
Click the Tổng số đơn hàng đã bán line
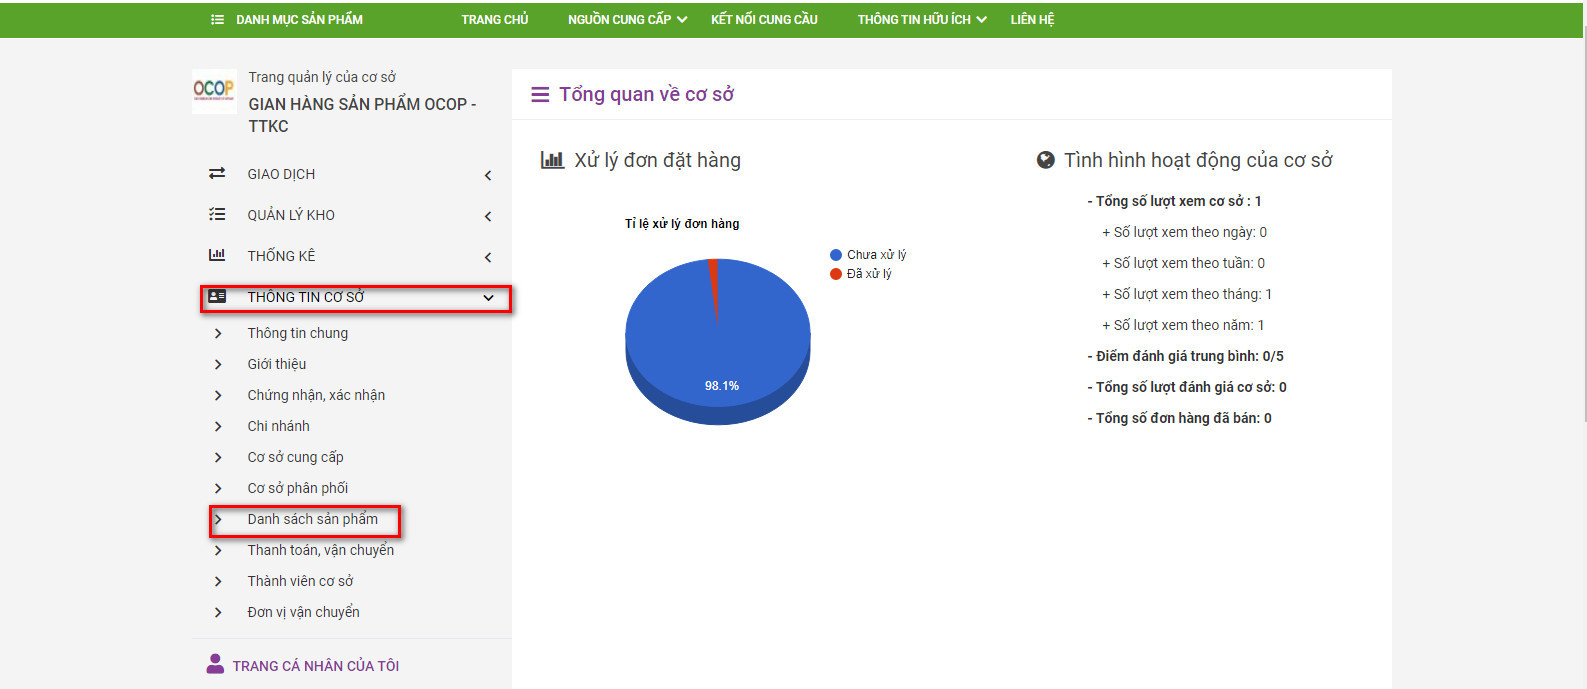click(x=1180, y=418)
